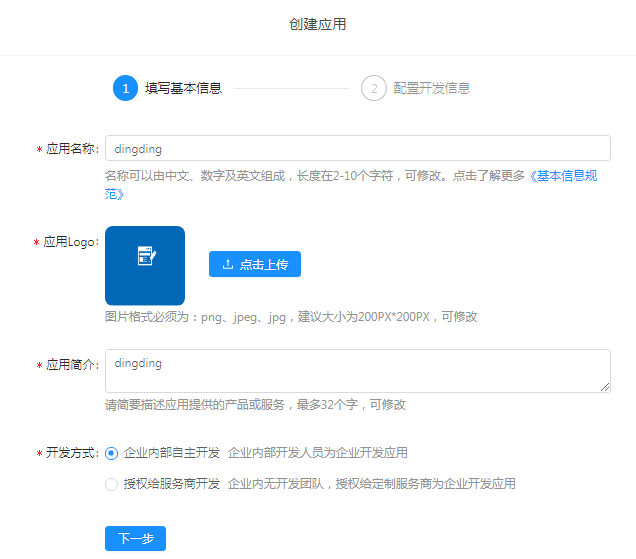Image resolution: width=636 pixels, height=559 pixels.
Task: Grab the resize handle of 应用简介 textarea
Action: pos(605,387)
